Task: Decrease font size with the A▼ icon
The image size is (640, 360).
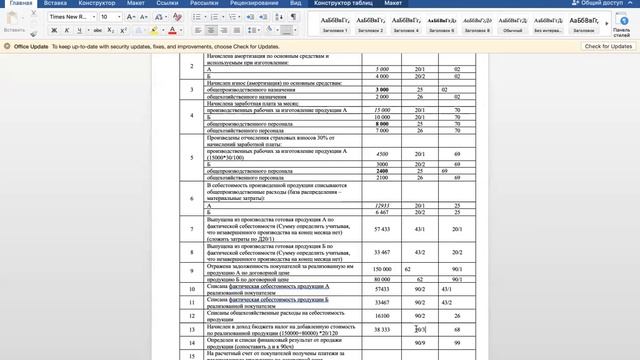Action: [x=144, y=17]
